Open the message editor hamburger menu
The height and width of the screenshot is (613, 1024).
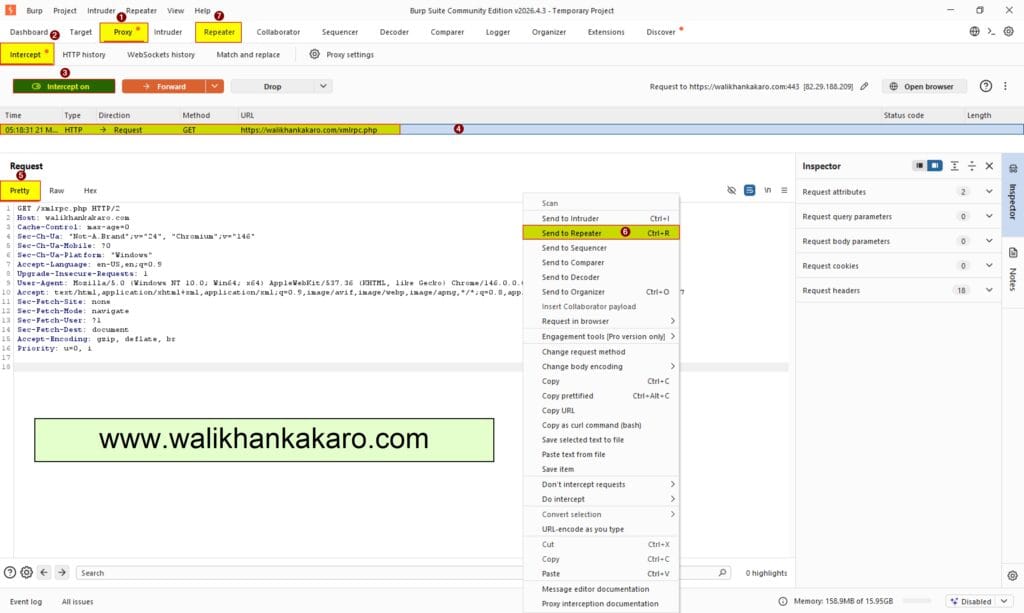click(x=784, y=190)
